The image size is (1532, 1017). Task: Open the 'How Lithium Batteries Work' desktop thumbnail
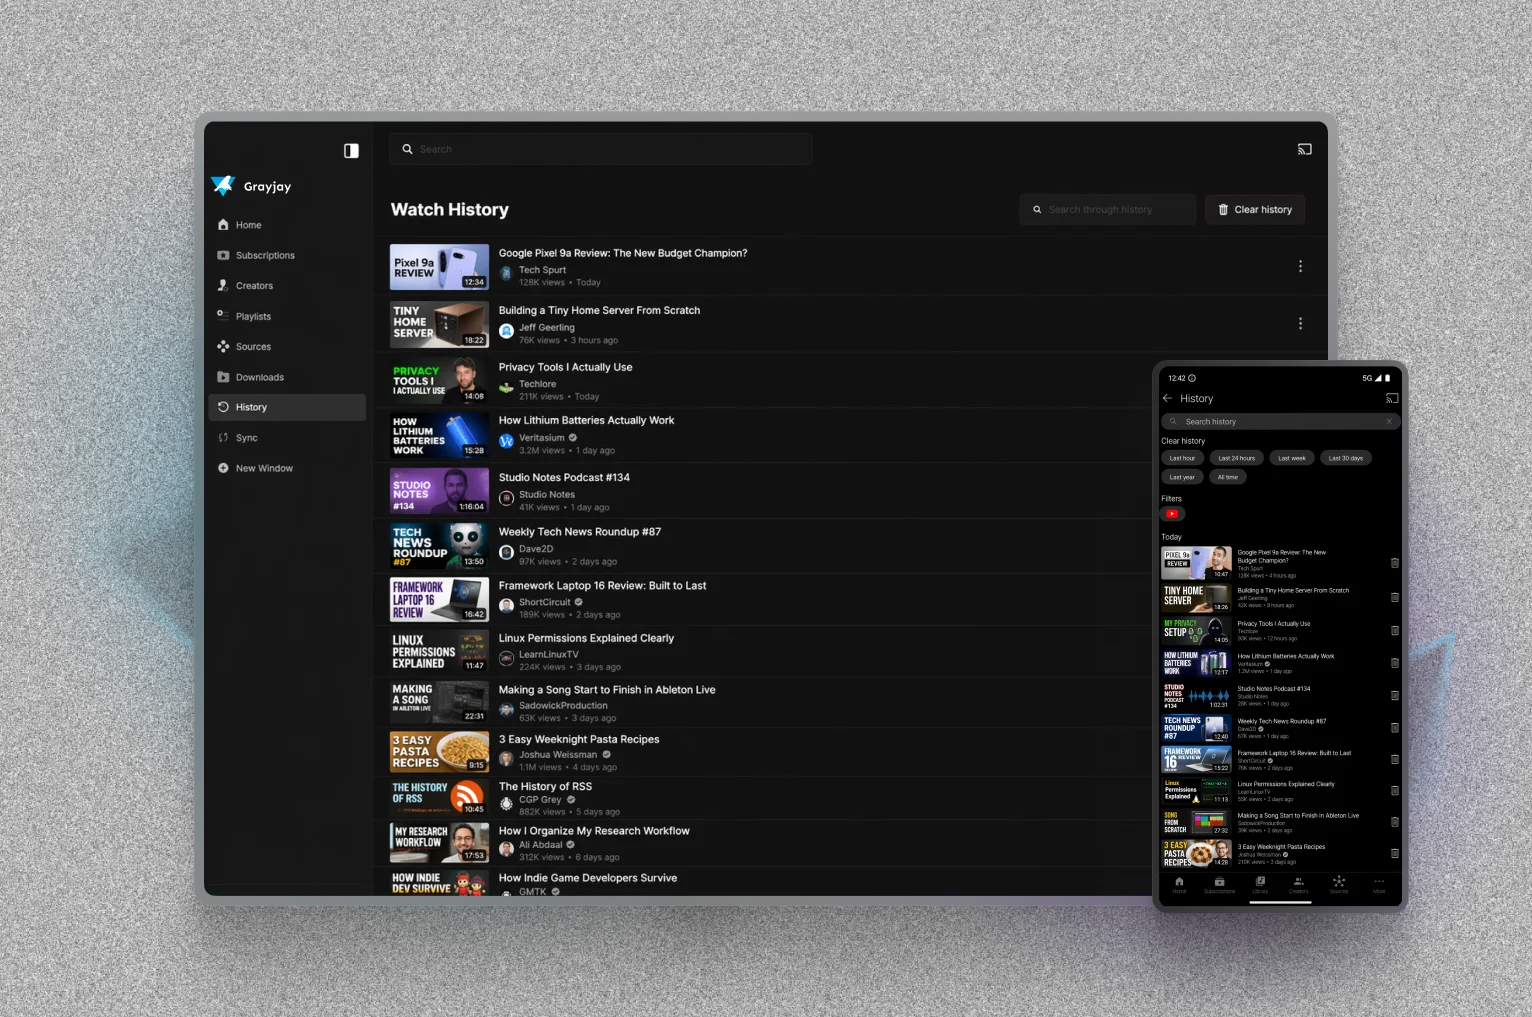(x=439, y=436)
